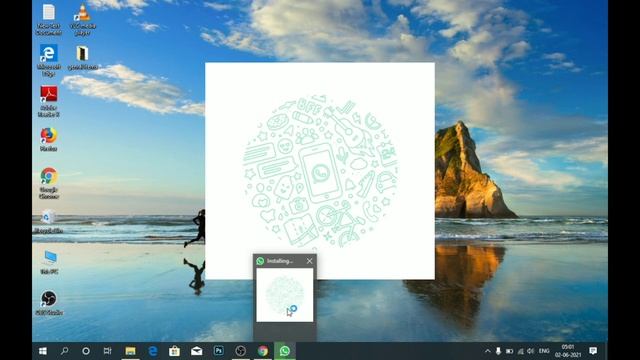This screenshot has height=360, width=640.
Task: Select the Firefox desktop shortcut
Action: click(x=49, y=139)
